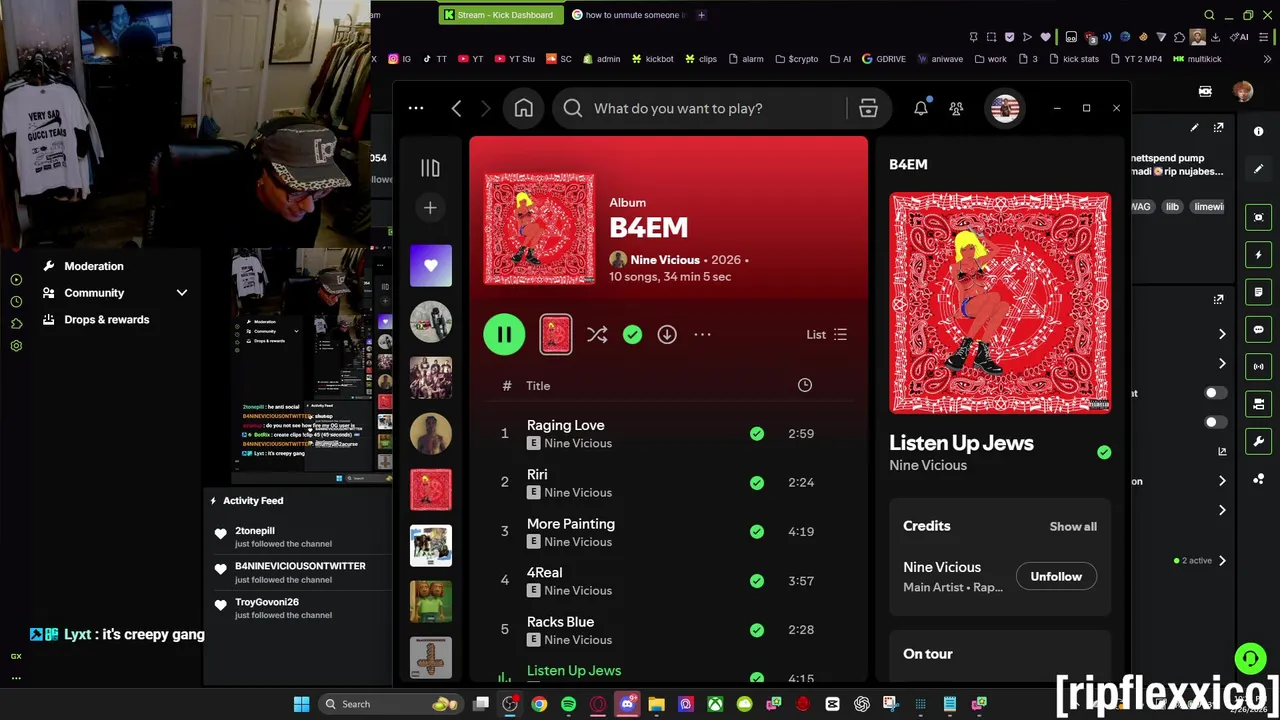Open the List view dropdown
1280x720 pixels.
click(827, 335)
